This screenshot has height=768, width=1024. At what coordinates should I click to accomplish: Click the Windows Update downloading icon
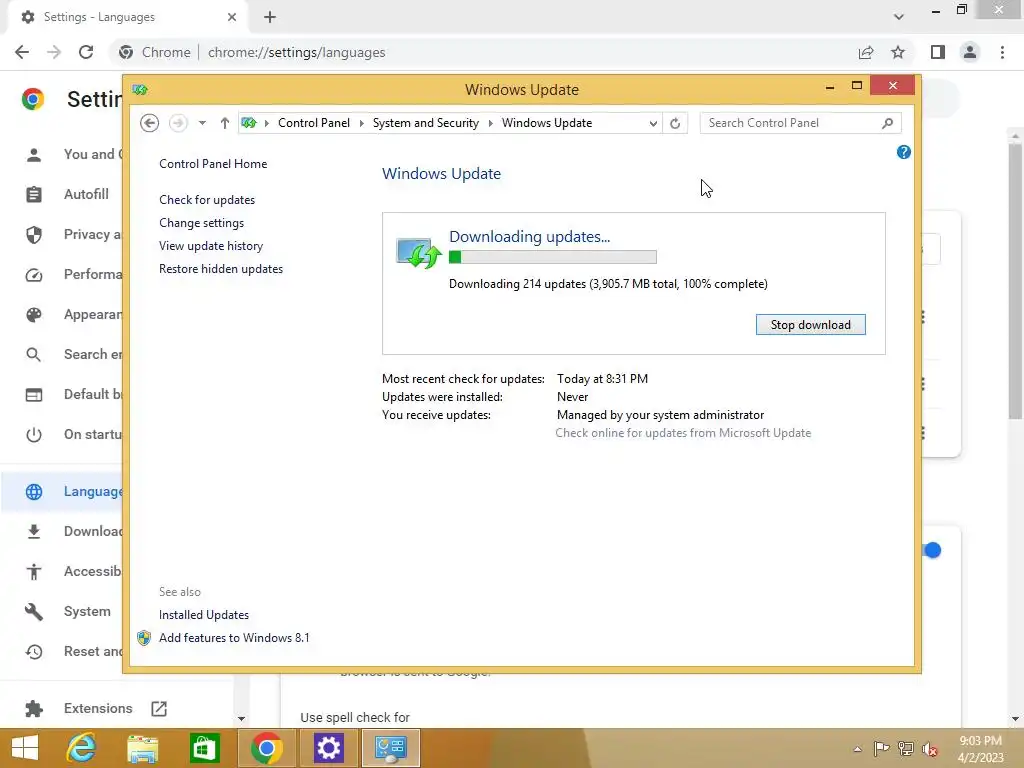418,253
